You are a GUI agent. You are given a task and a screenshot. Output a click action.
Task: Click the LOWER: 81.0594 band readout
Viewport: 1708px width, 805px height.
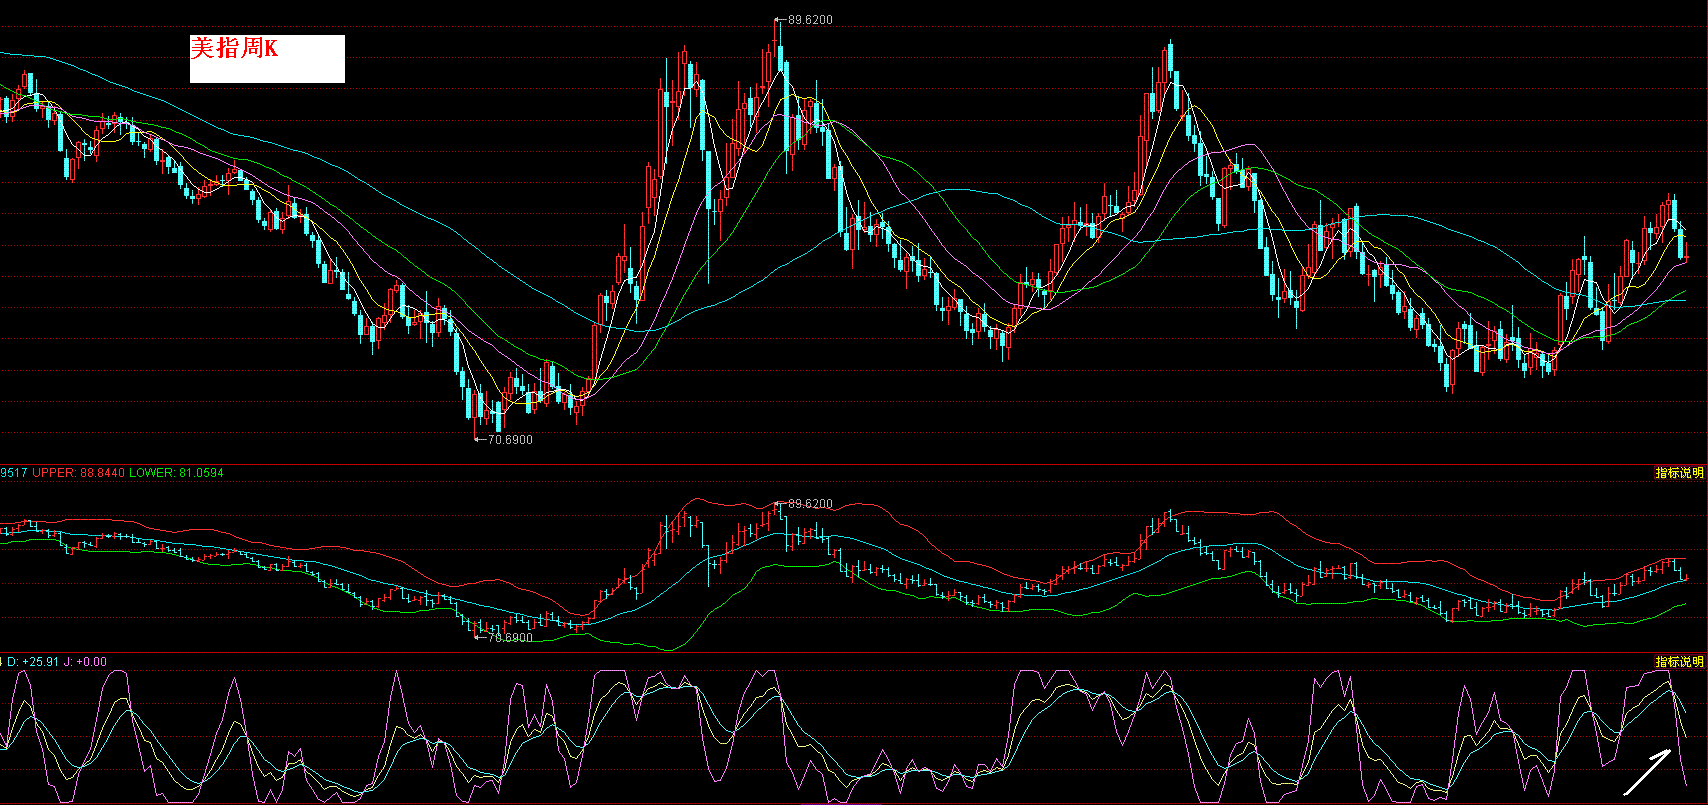click(177, 473)
